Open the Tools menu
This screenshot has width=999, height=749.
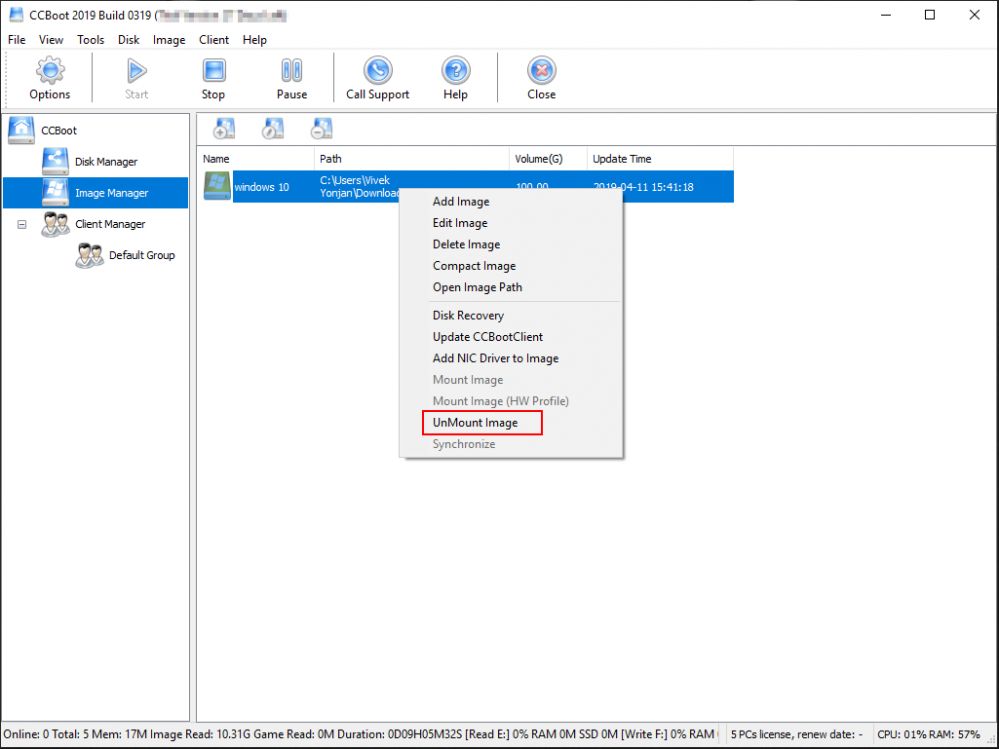coord(90,39)
